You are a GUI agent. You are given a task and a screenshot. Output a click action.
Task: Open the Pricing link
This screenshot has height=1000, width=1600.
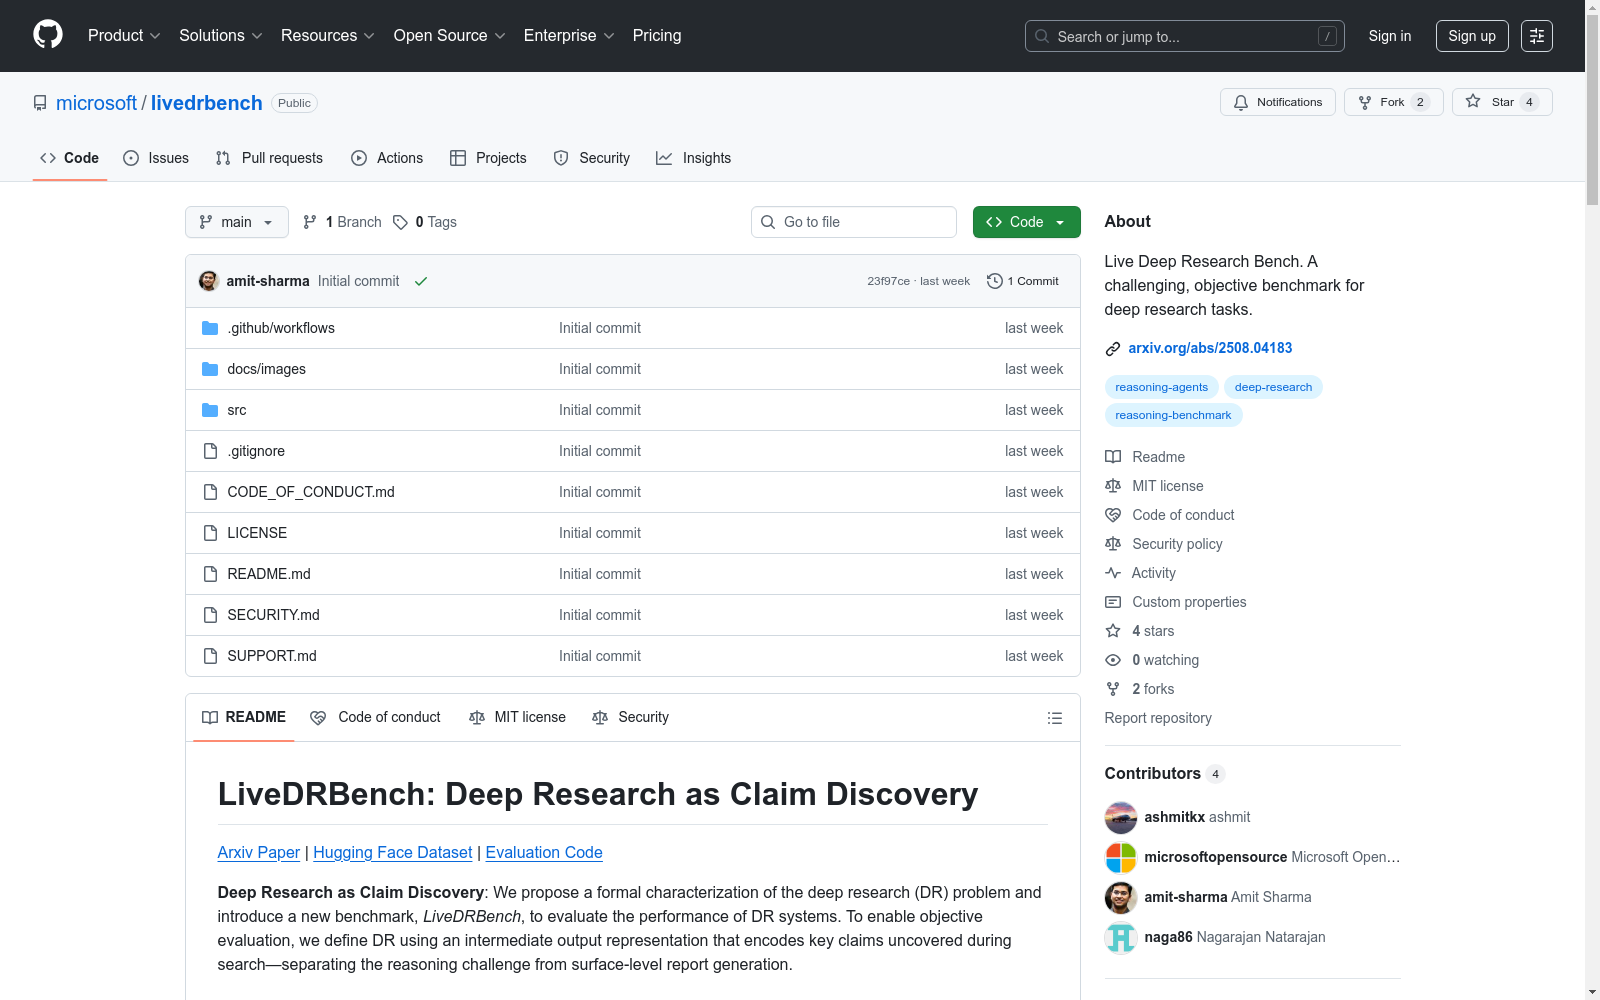657,36
